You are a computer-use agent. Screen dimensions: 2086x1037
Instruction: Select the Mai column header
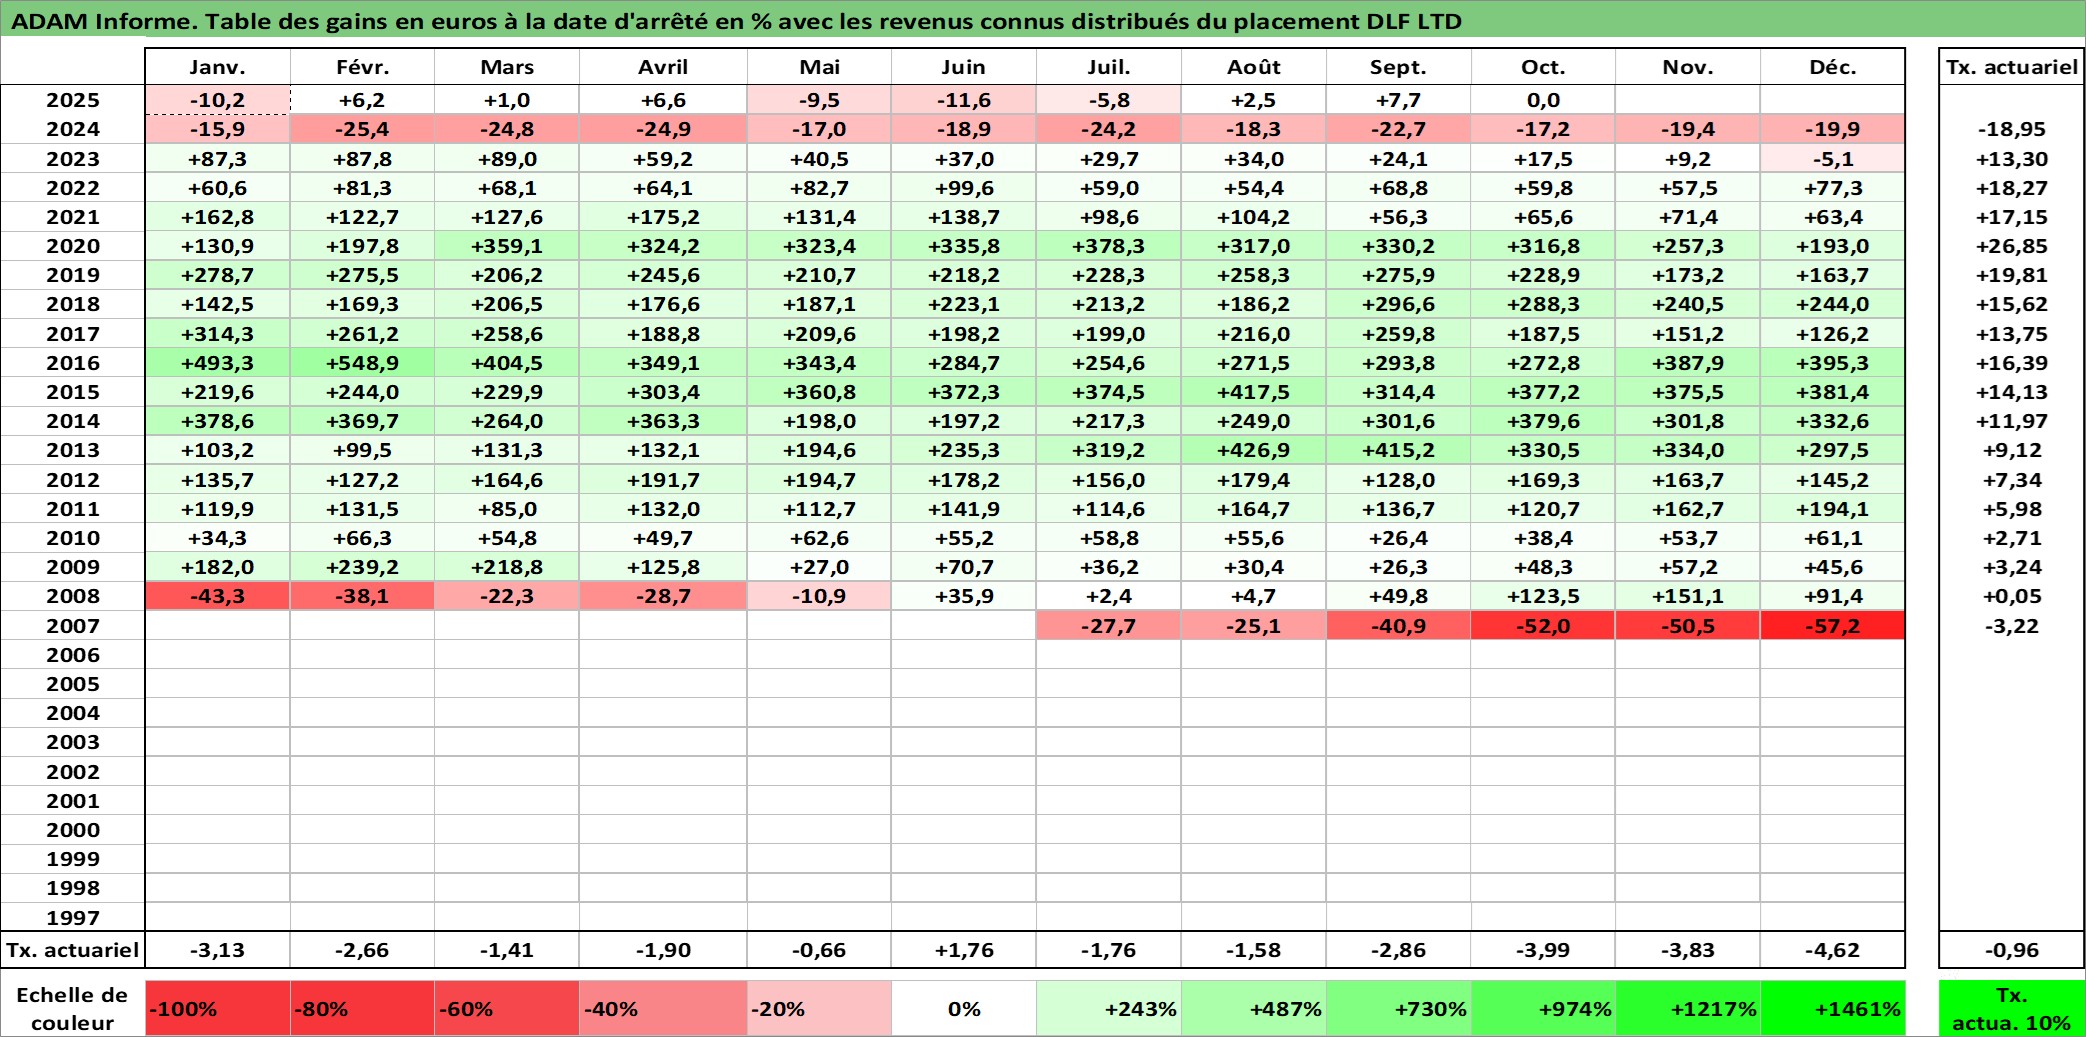click(819, 67)
